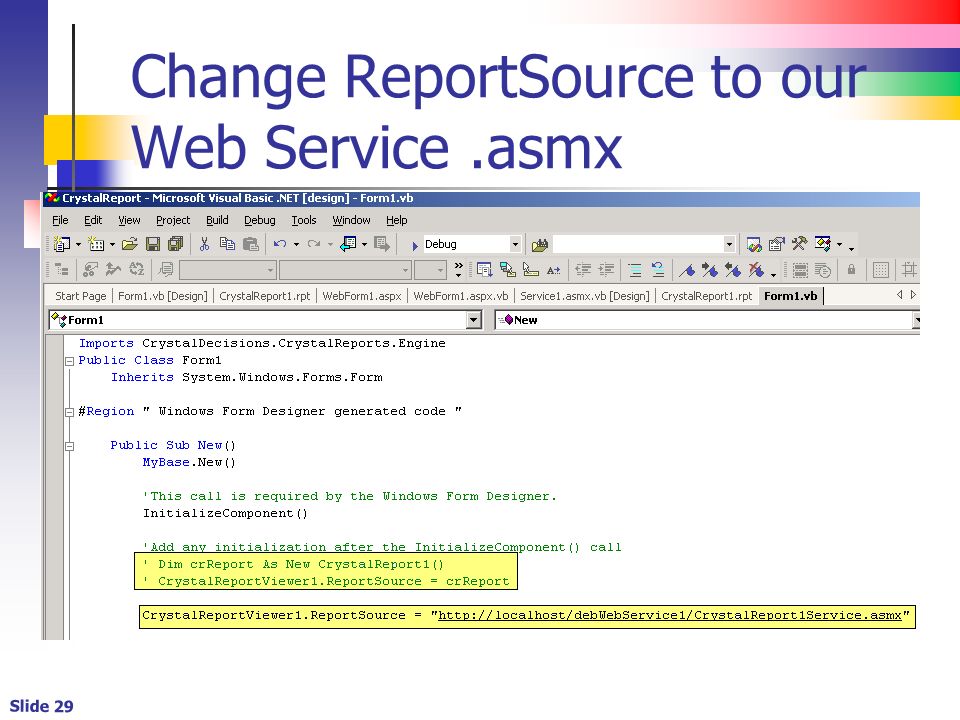
Task: Click the Navigate Forward icon
Action: tap(381, 244)
